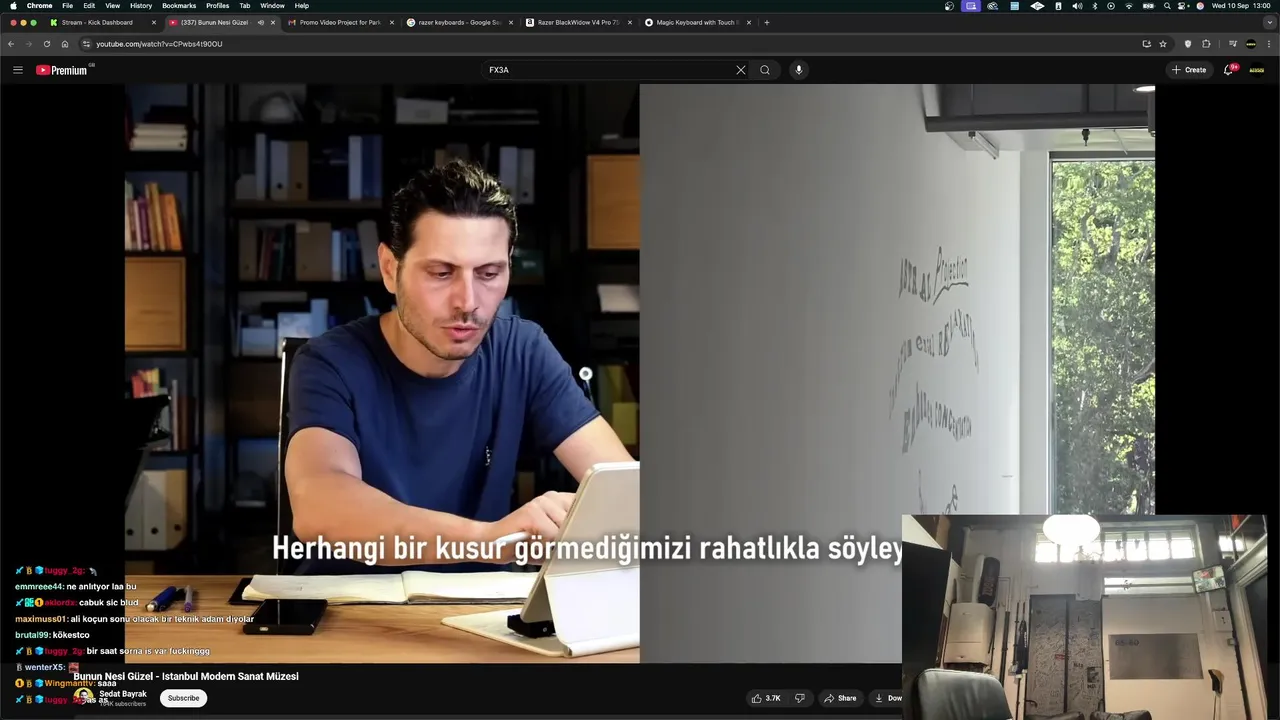
Task: Expand the tab search dropdown arrow
Action: coord(1269,22)
